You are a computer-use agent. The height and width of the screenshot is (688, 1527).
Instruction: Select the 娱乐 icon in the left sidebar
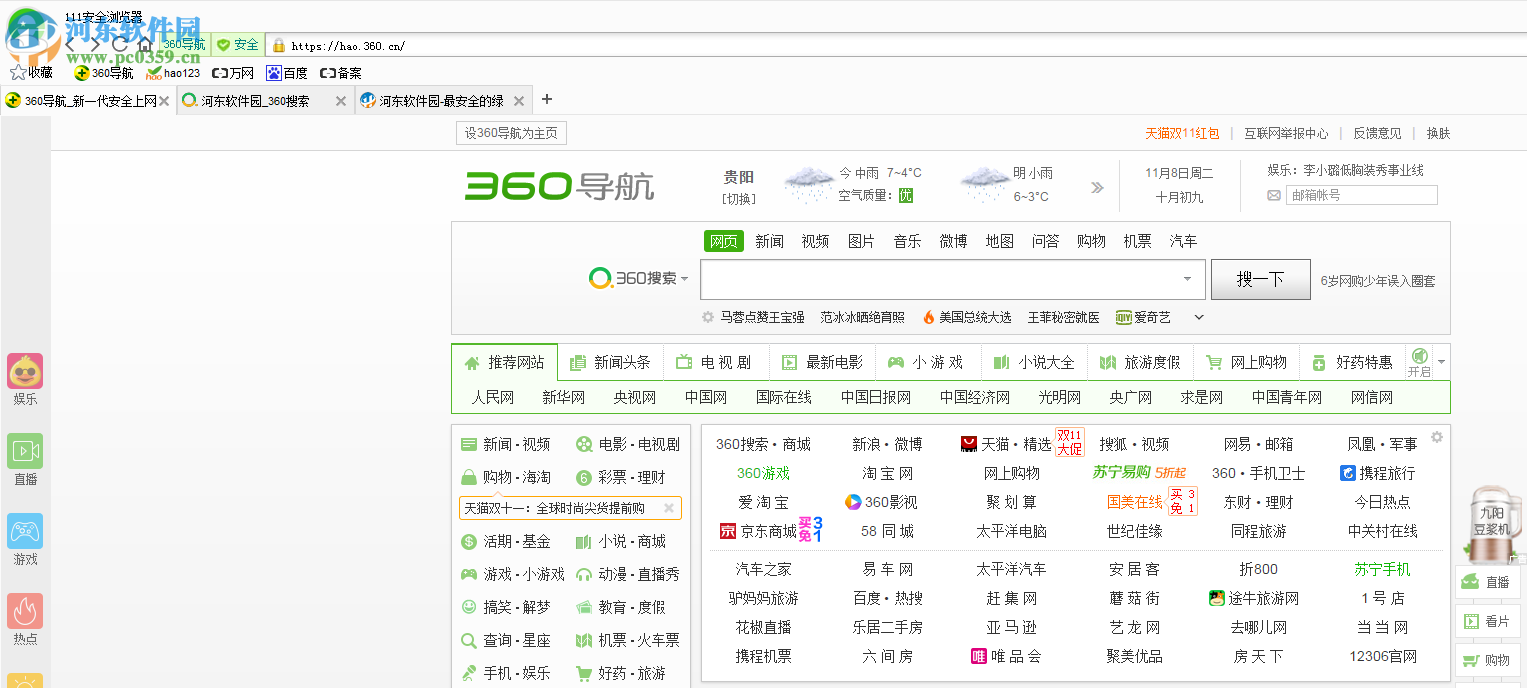(x=24, y=371)
